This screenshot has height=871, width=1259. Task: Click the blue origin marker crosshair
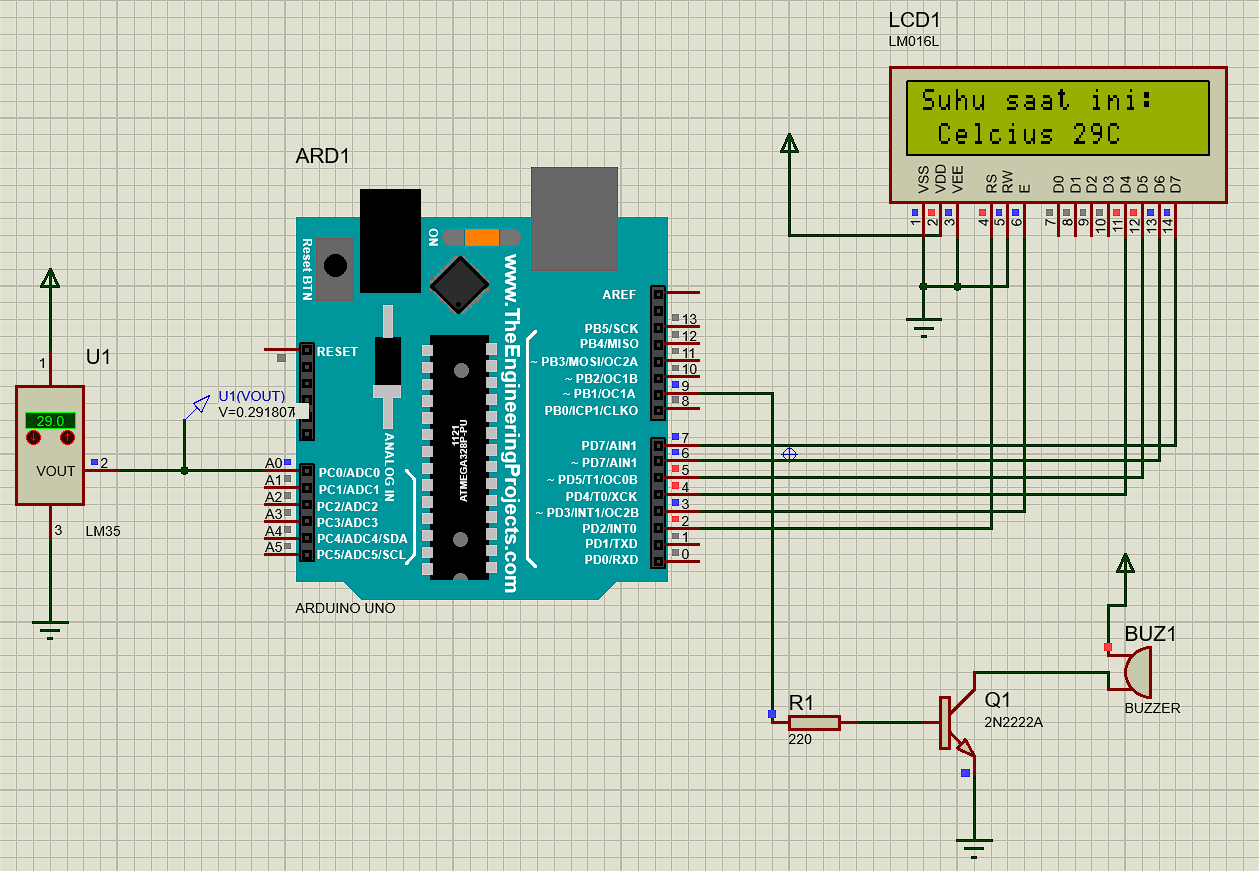(x=789, y=454)
